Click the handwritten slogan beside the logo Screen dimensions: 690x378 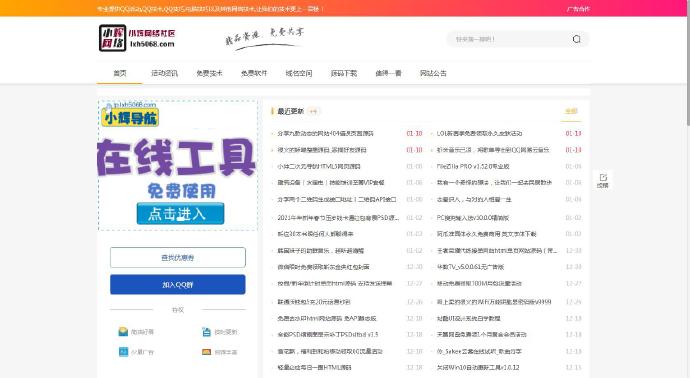click(264, 38)
